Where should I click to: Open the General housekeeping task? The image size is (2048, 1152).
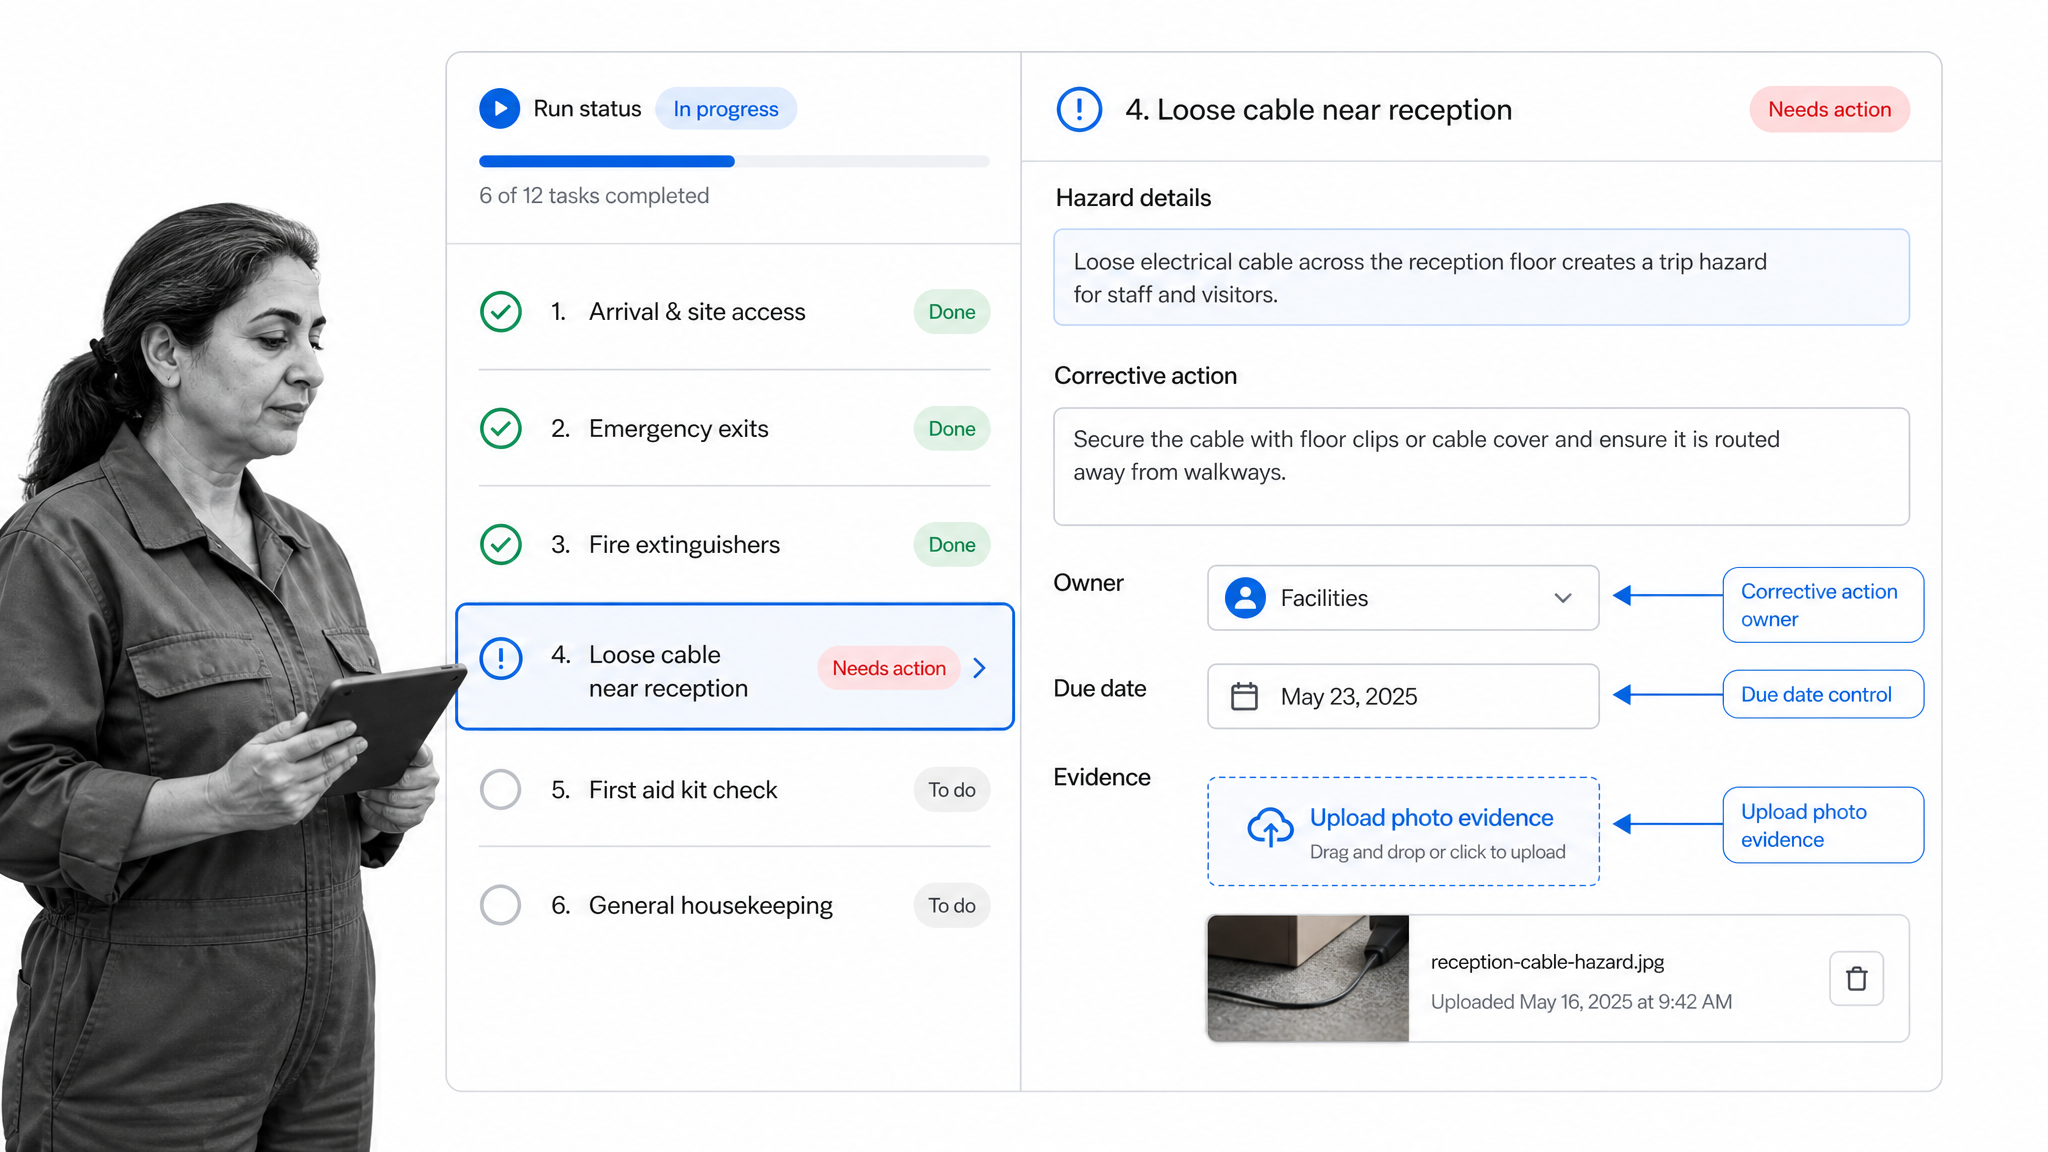coord(734,905)
